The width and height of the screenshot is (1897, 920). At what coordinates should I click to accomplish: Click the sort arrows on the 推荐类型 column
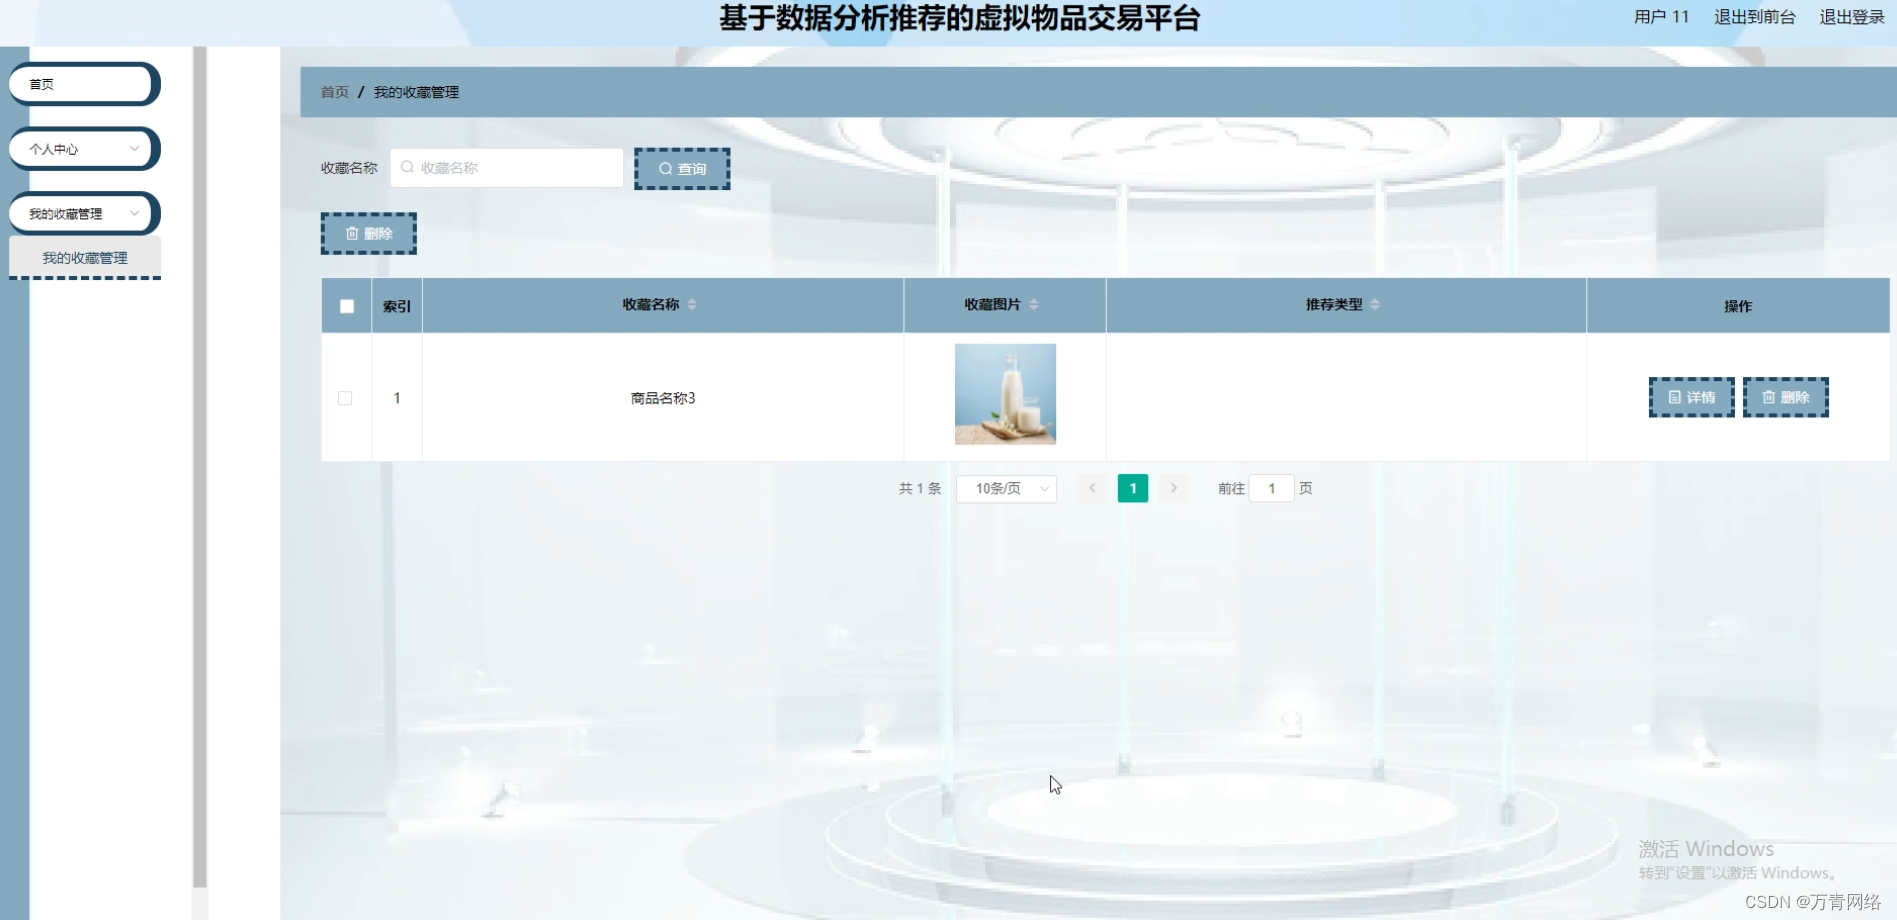coord(1377,305)
